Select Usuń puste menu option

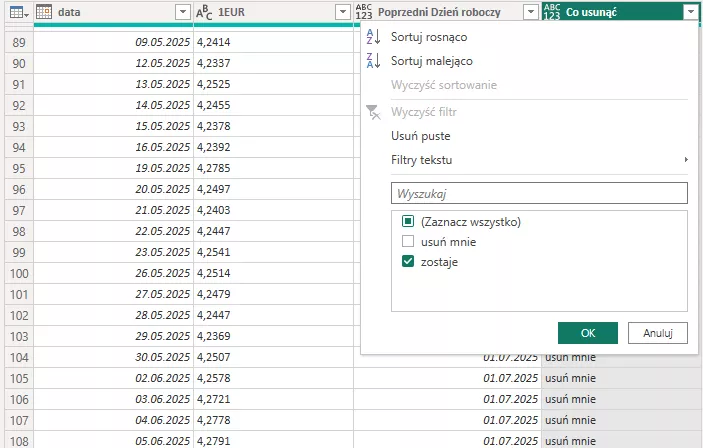[420, 136]
